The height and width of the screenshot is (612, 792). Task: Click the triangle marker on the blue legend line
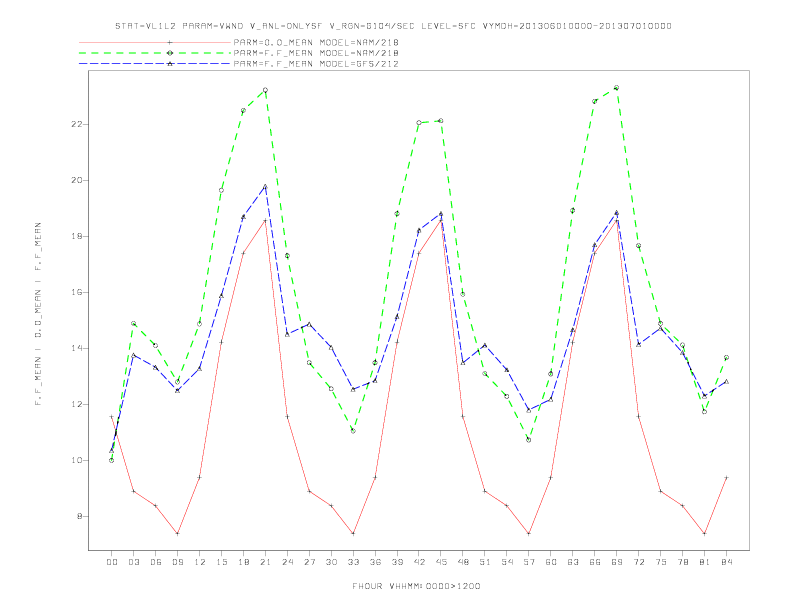pos(170,64)
